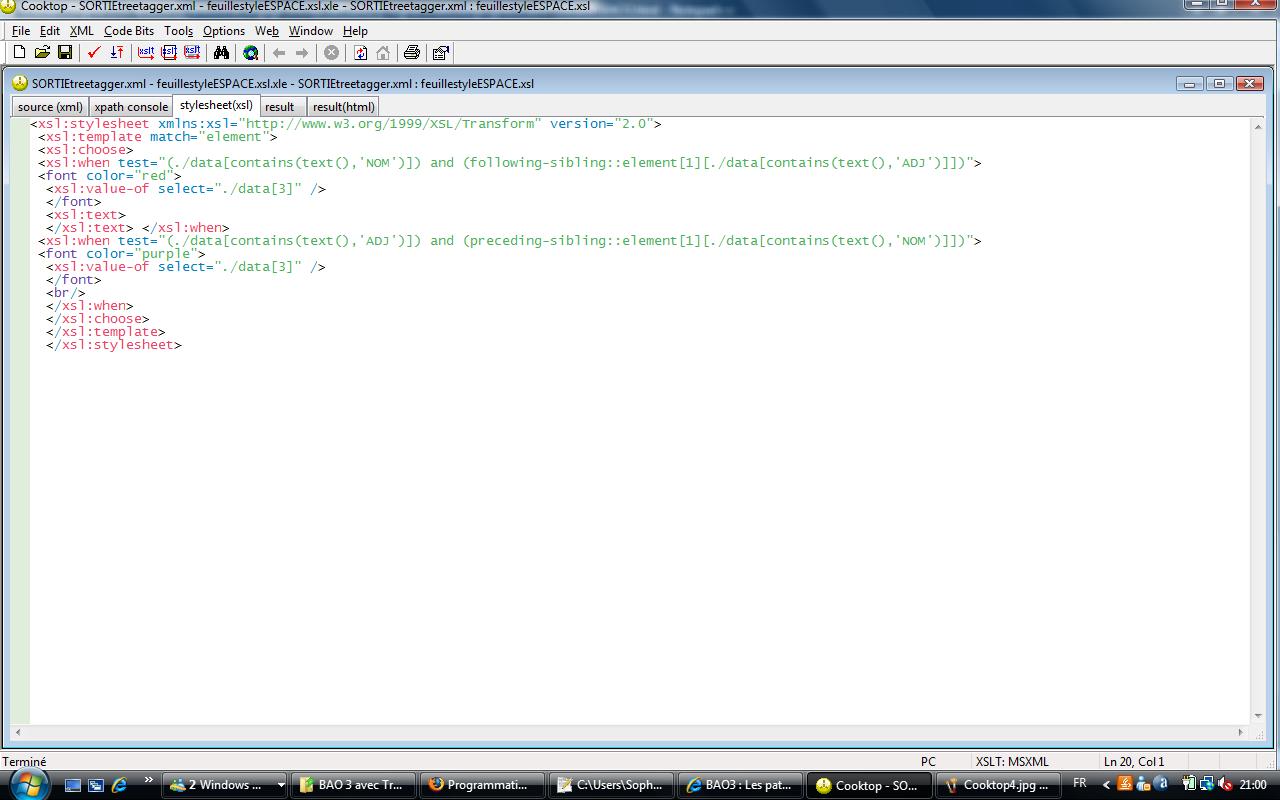Expand the quick launch chevron
Image resolution: width=1280 pixels, height=800 pixels.
pyautogui.click(x=149, y=780)
